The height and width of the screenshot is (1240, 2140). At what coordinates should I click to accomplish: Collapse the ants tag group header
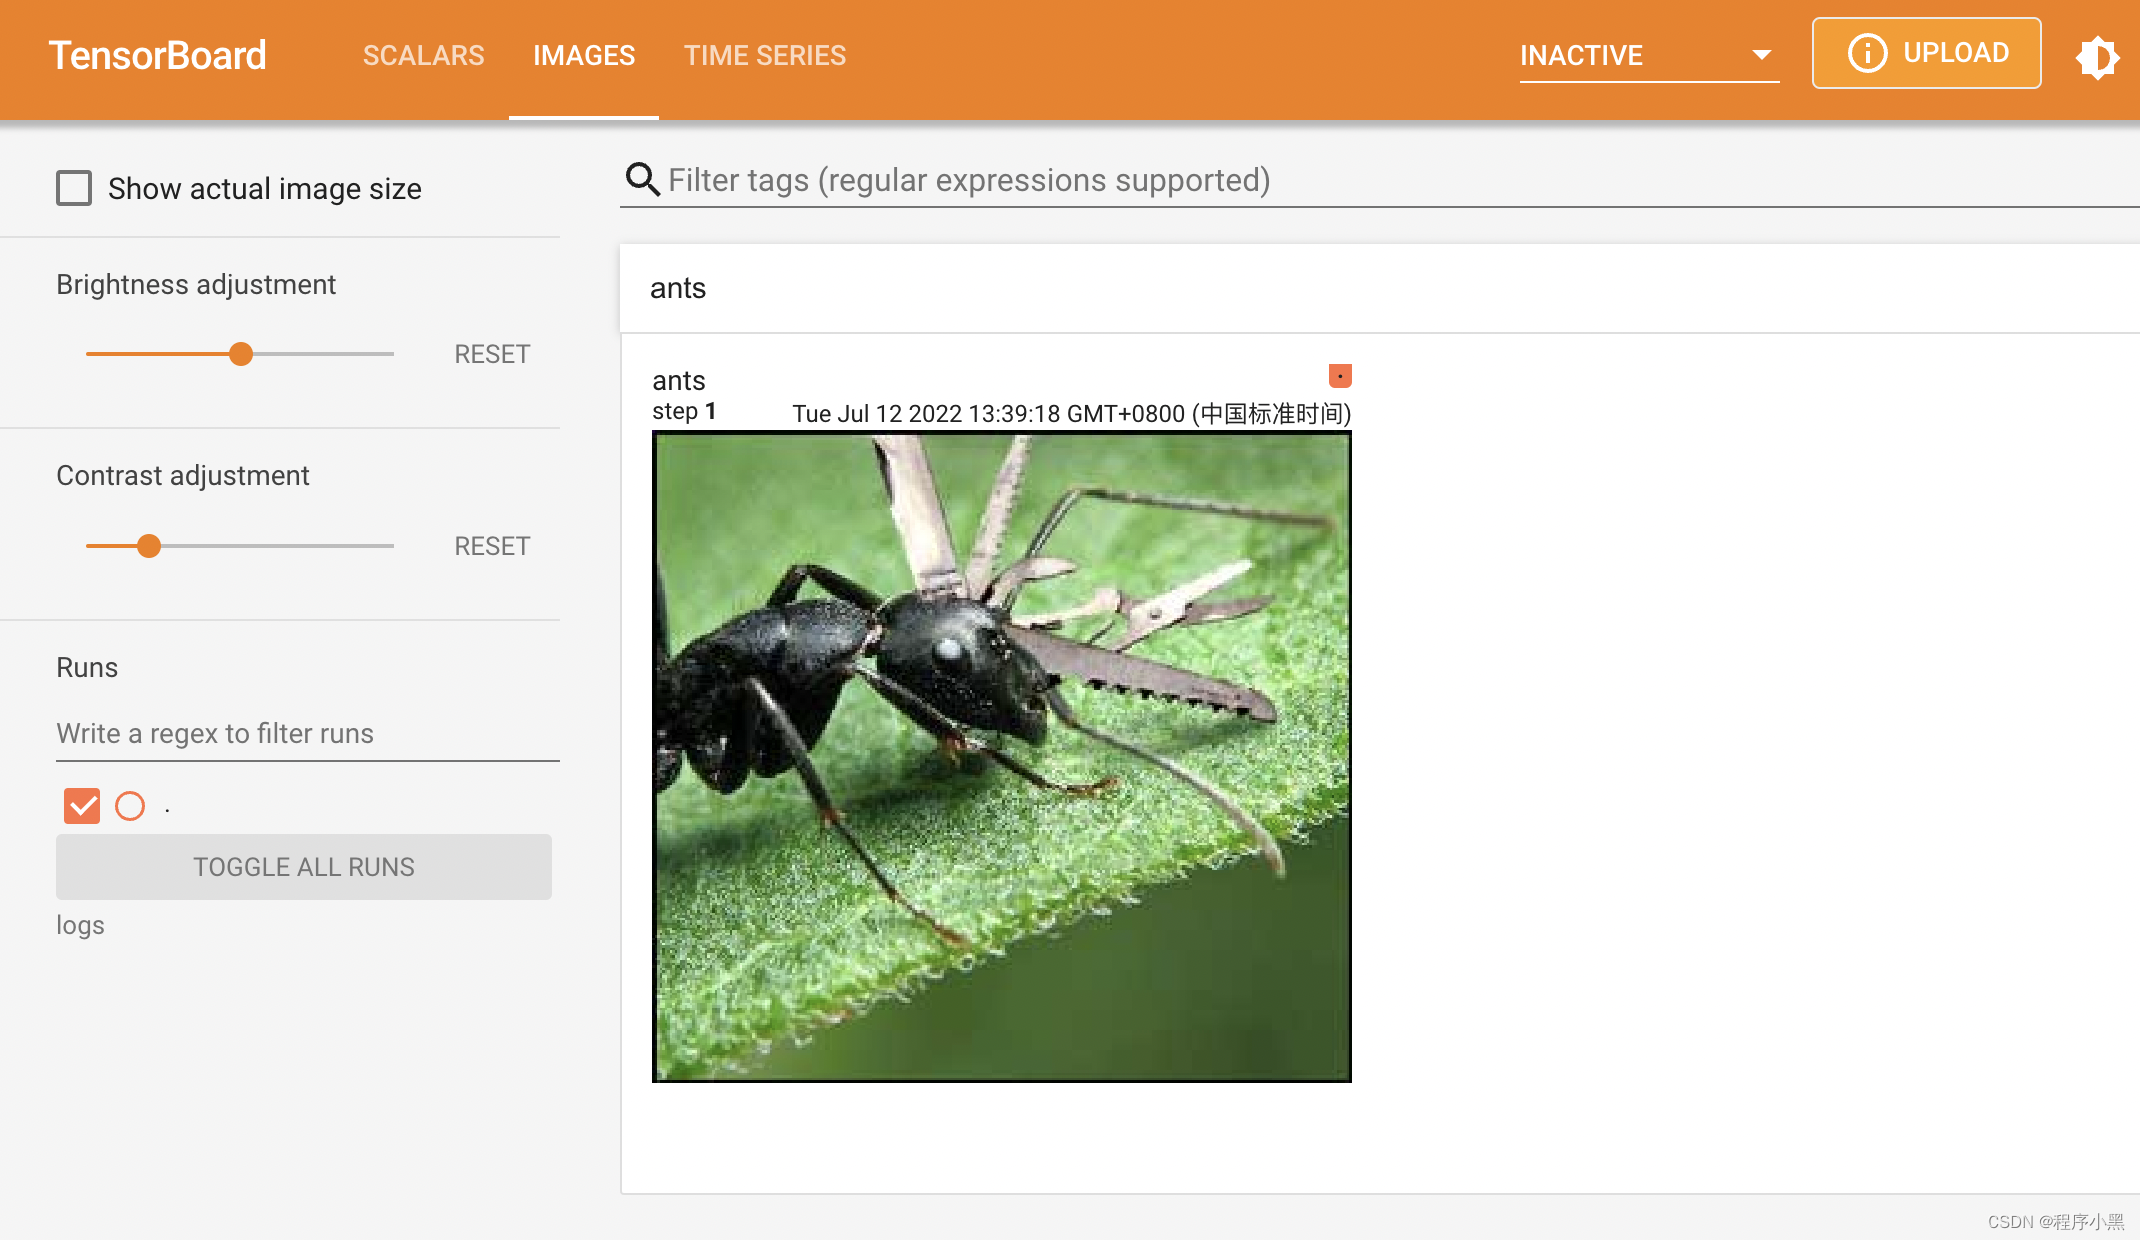(1379, 288)
